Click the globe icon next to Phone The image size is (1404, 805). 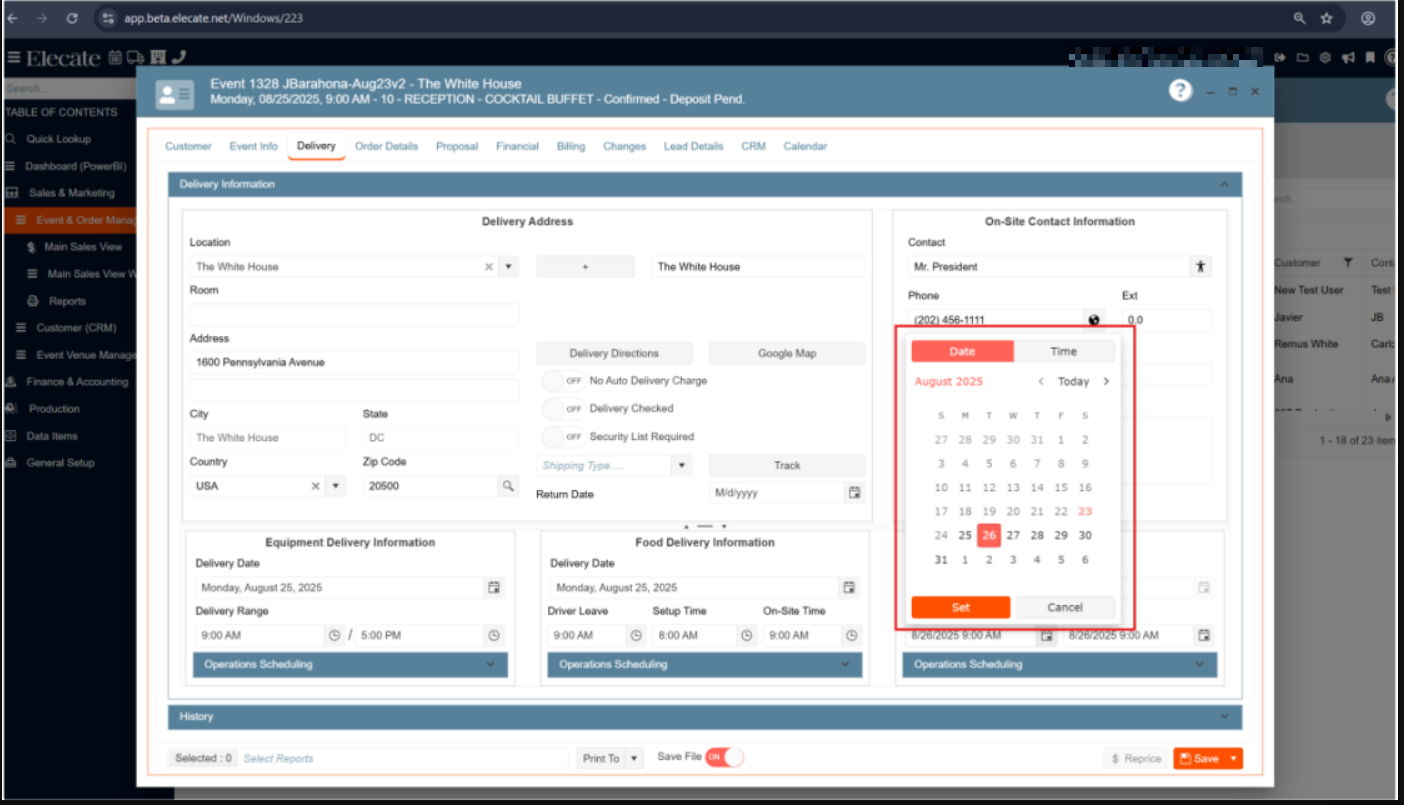pos(1094,320)
